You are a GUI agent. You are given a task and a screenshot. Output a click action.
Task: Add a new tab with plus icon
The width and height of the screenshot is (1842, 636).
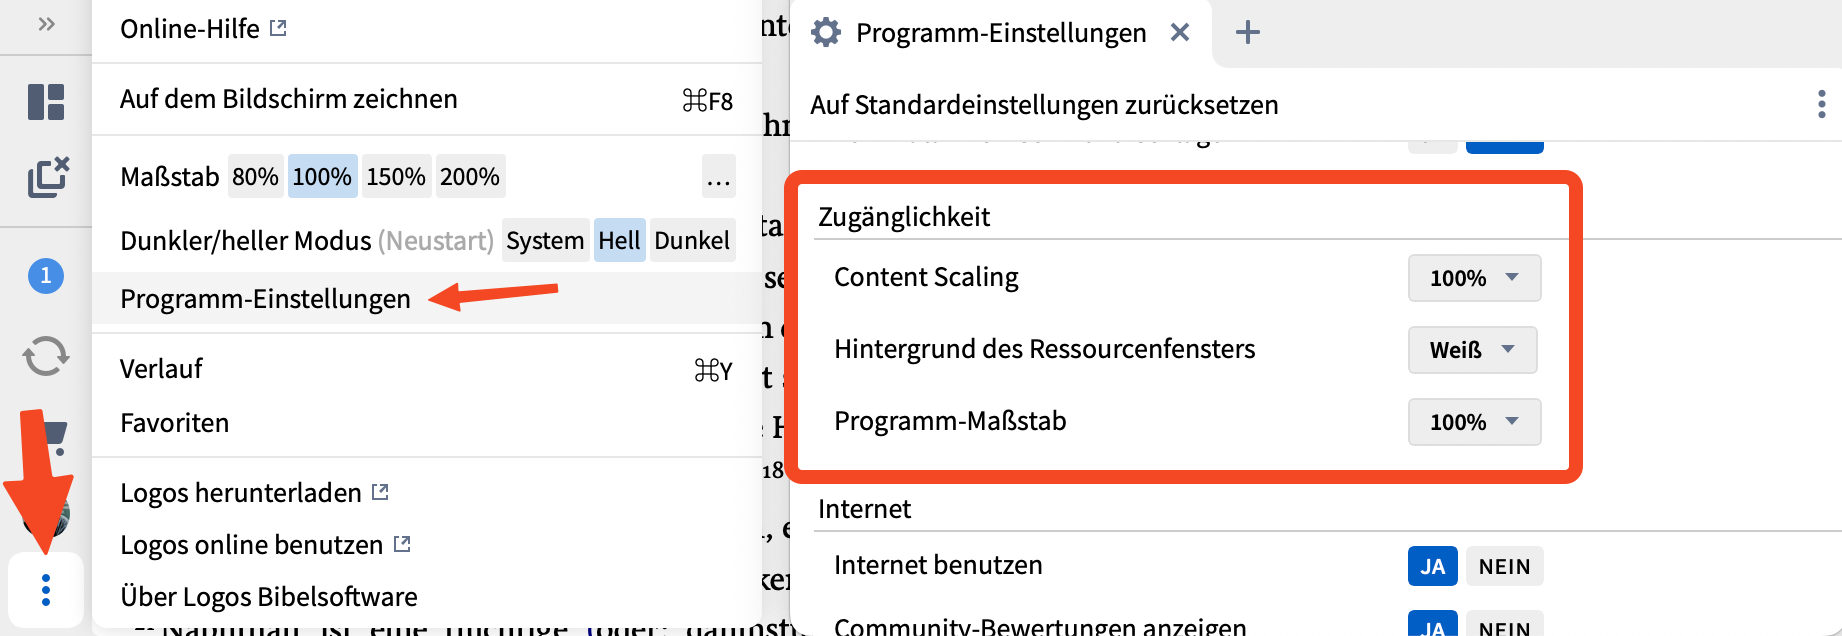click(1247, 33)
